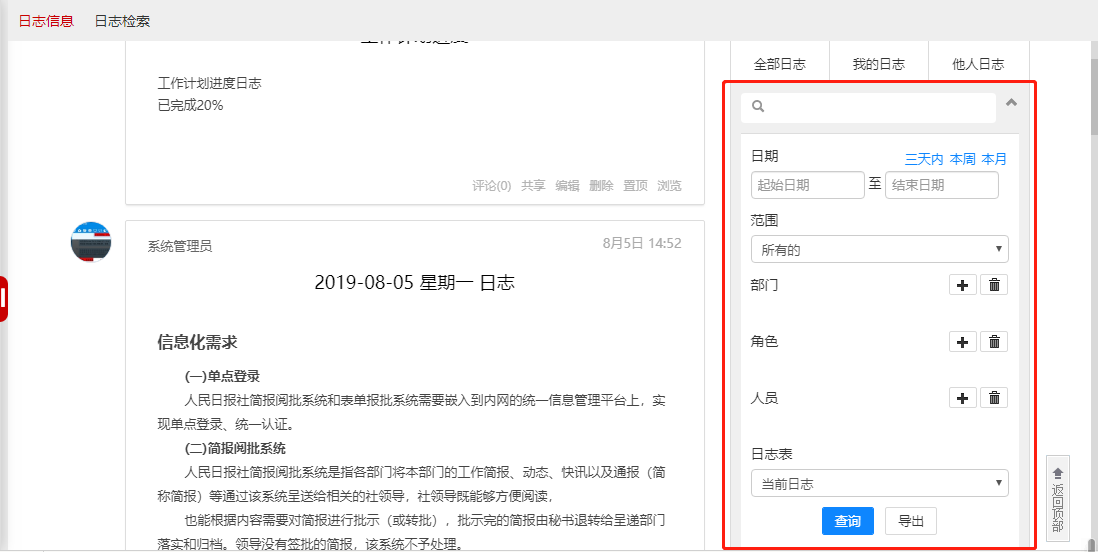
Task: Filter by 本周 quick date link
Action: (x=962, y=159)
